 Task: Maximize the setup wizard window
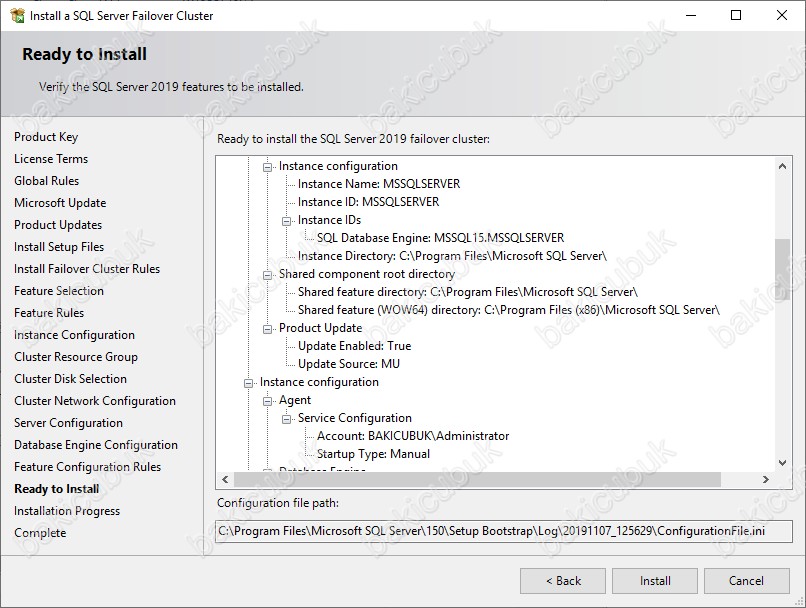[x=736, y=15]
